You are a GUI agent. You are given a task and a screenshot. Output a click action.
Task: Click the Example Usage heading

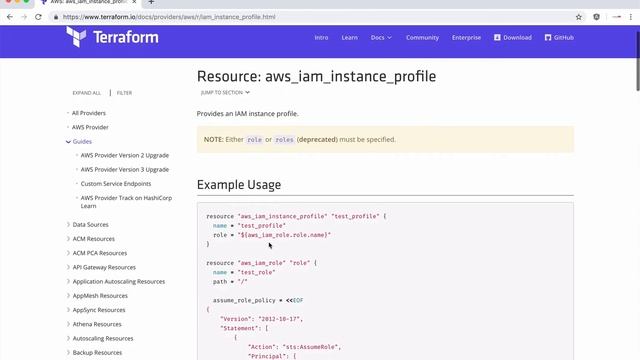tap(239, 185)
